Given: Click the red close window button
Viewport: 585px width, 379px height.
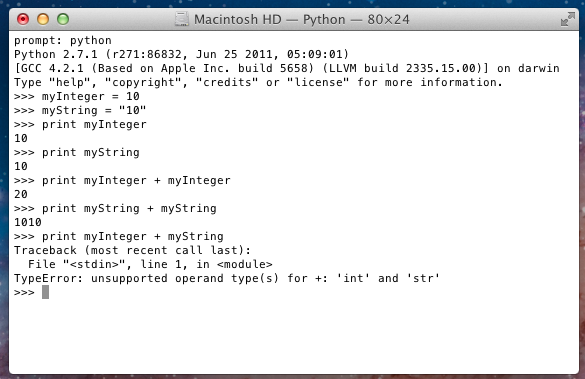Looking at the screenshot, I should 23,19.
